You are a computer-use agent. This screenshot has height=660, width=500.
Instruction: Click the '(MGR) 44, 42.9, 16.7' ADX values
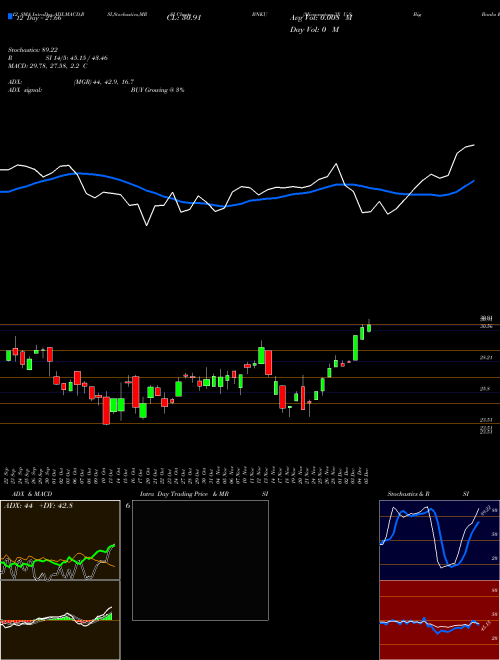(x=102, y=82)
